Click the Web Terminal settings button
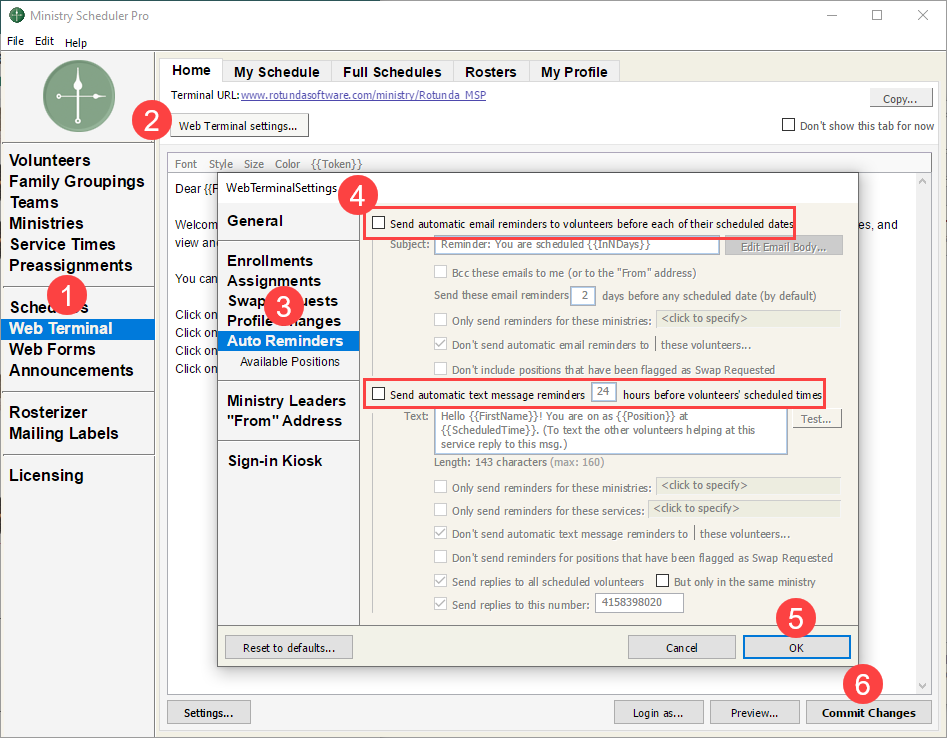The height and width of the screenshot is (738, 947). click(238, 126)
